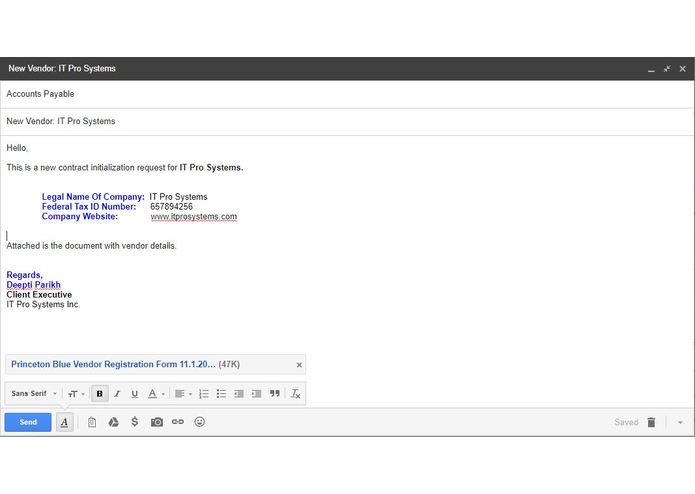The image size is (695, 494).
Task: Apply numbered list formatting
Action: [203, 393]
